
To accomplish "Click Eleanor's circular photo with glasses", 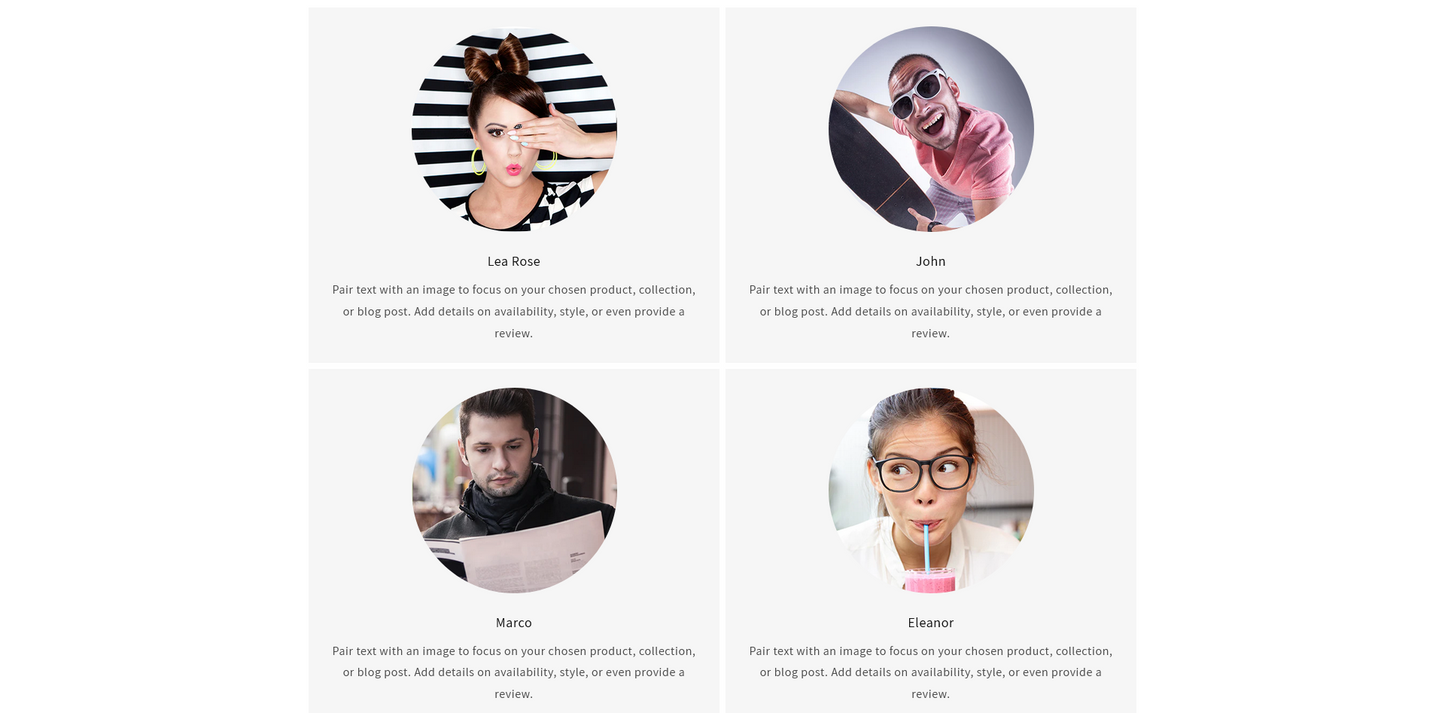I will click(931, 490).
